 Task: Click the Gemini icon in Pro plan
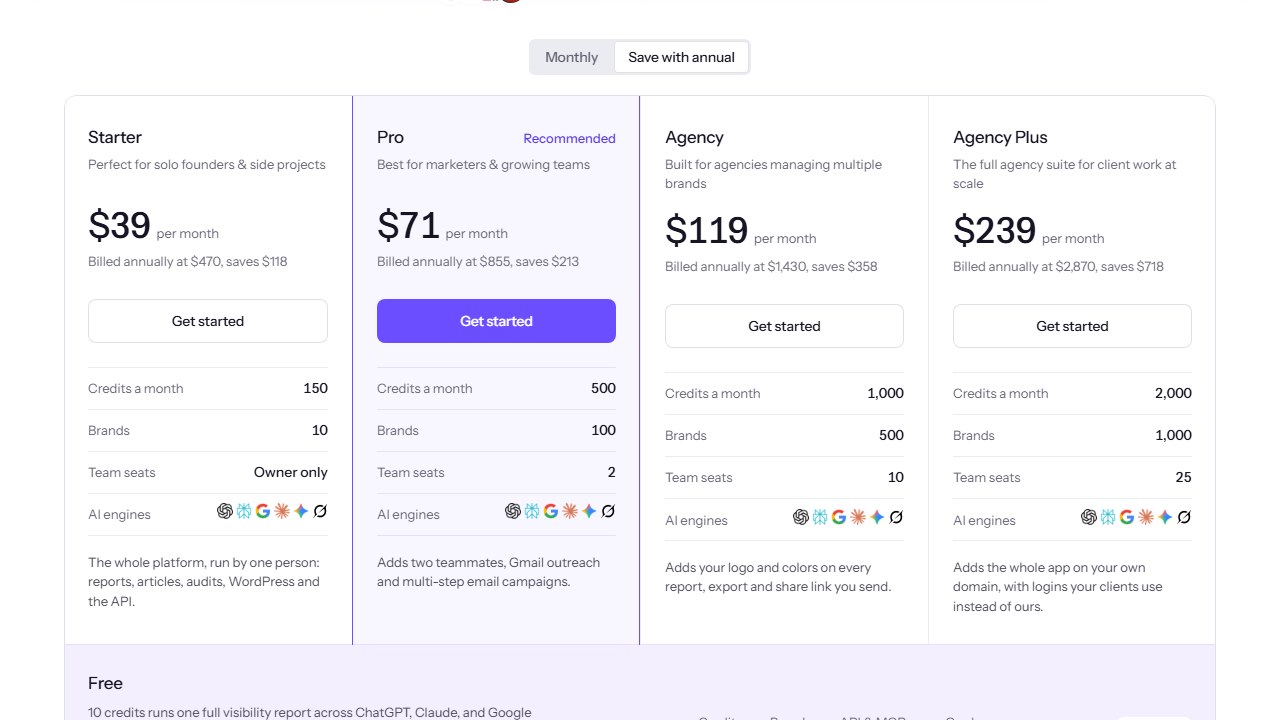[x=589, y=511]
